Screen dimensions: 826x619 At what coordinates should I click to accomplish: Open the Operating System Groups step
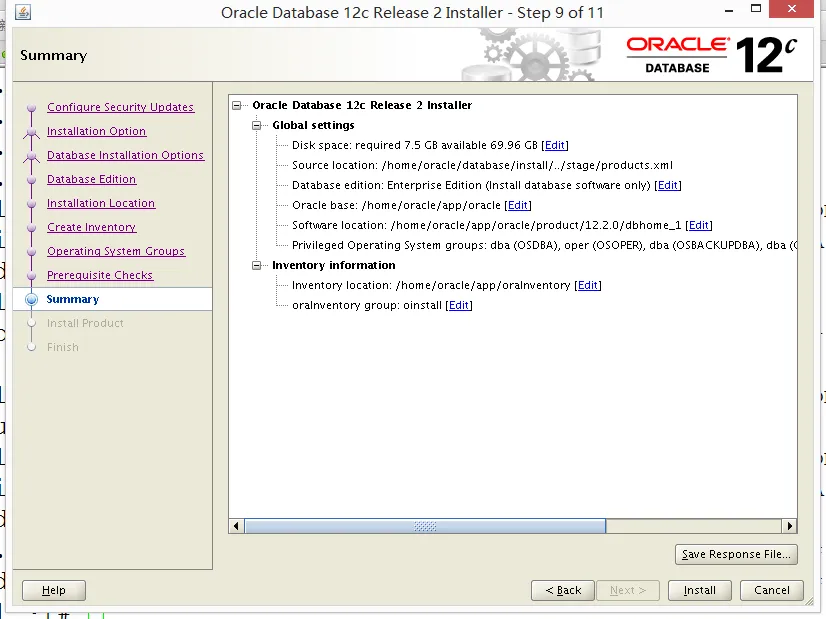point(116,251)
